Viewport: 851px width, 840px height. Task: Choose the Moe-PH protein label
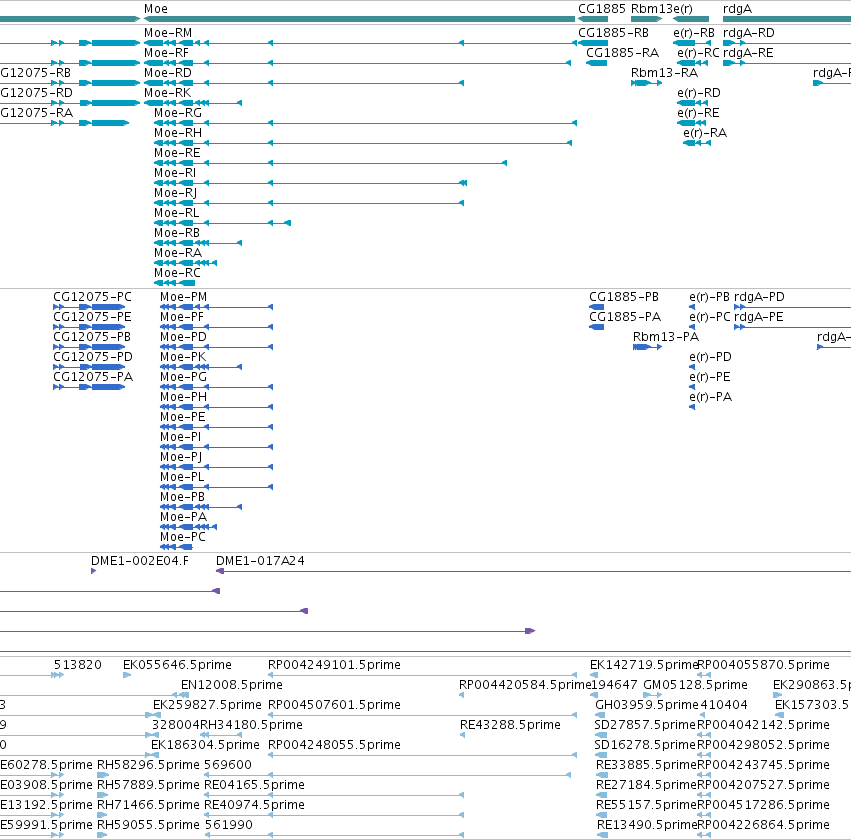click(183, 397)
